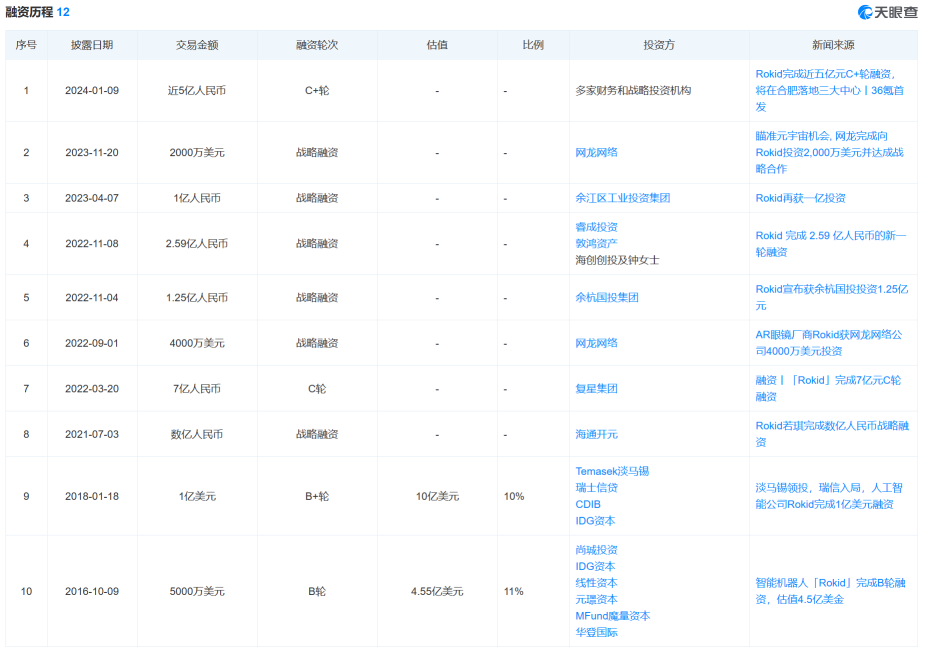Click the 融资轮次 column header
The width and height of the screenshot is (926, 650).
(x=317, y=45)
